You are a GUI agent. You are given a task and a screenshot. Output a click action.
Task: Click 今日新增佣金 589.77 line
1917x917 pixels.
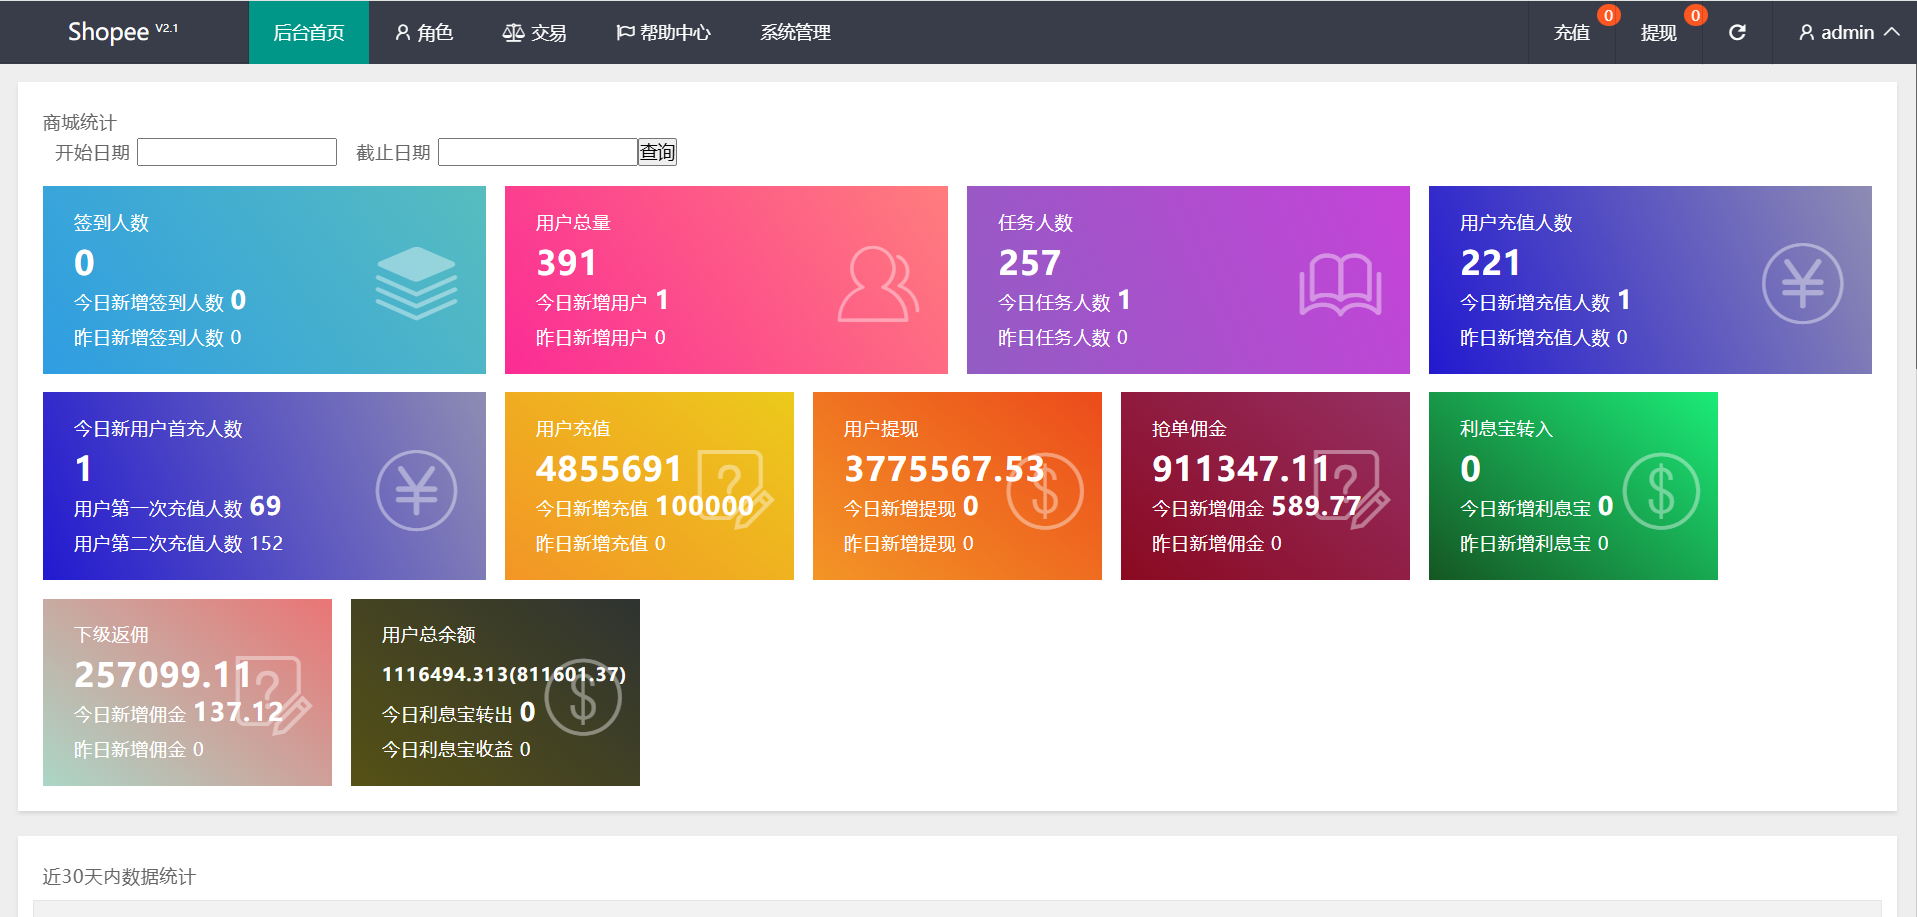tap(1256, 507)
